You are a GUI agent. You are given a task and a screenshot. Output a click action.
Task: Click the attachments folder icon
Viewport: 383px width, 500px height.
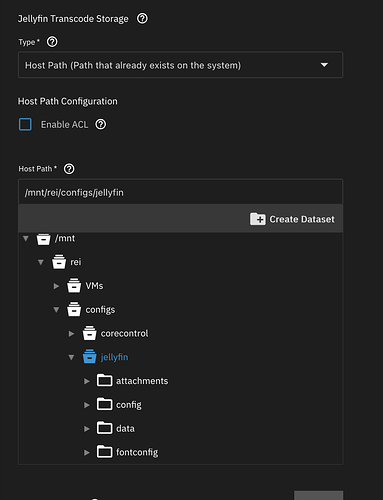(x=104, y=380)
